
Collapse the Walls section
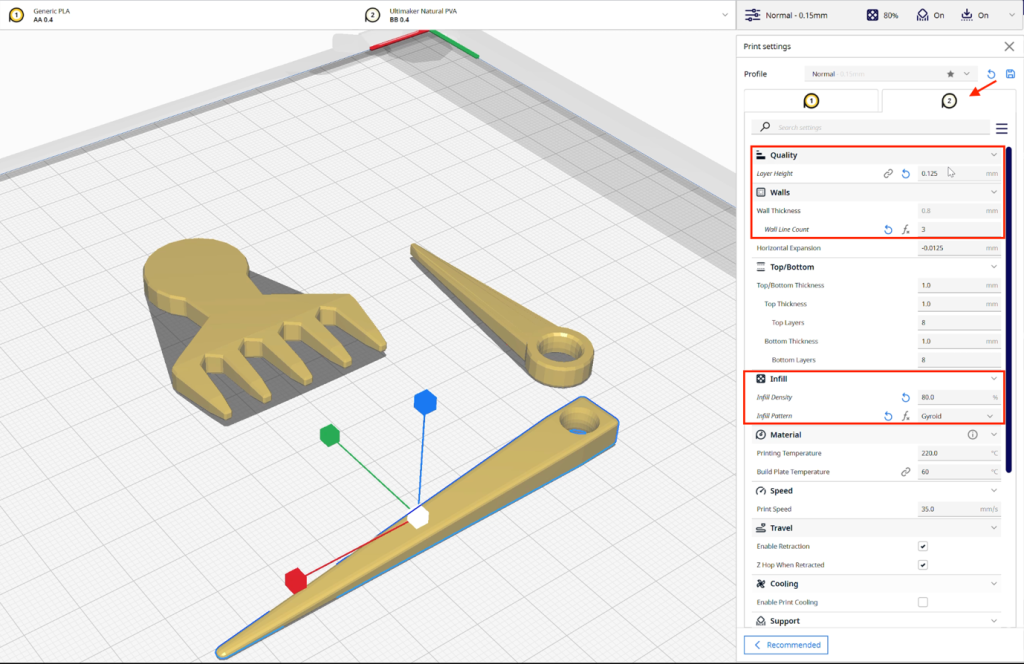tap(994, 192)
